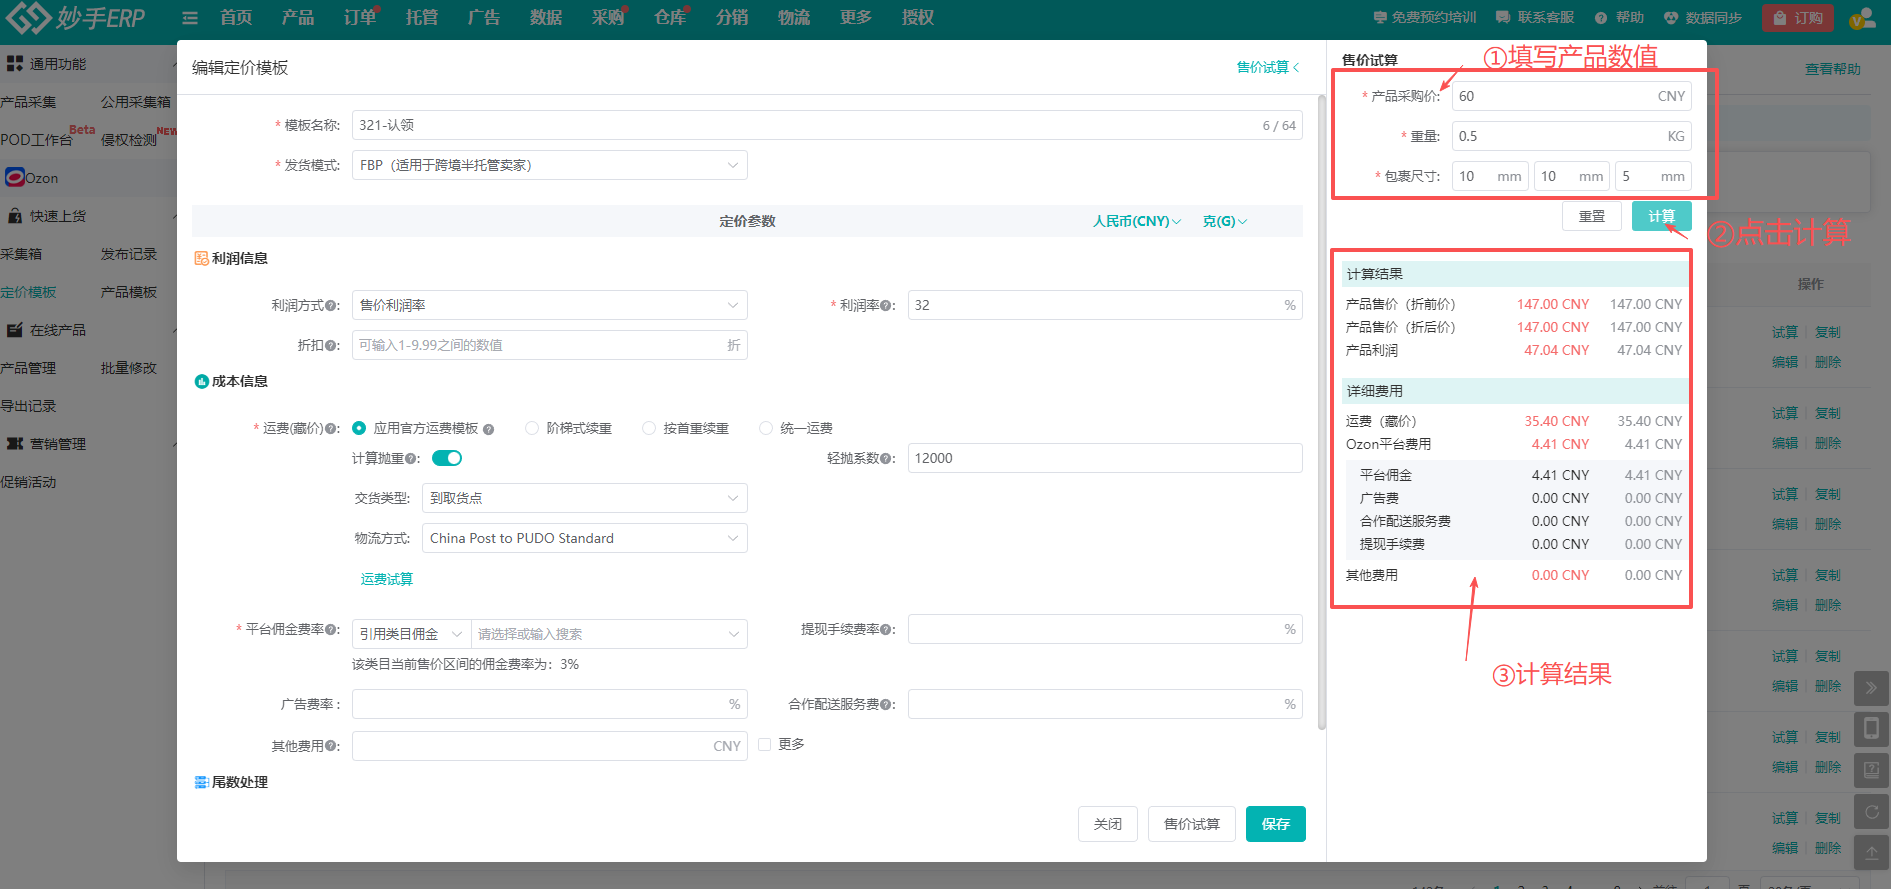1891x889 pixels.
Task: Open the 仓库 menu in top navigation
Action: point(670,18)
